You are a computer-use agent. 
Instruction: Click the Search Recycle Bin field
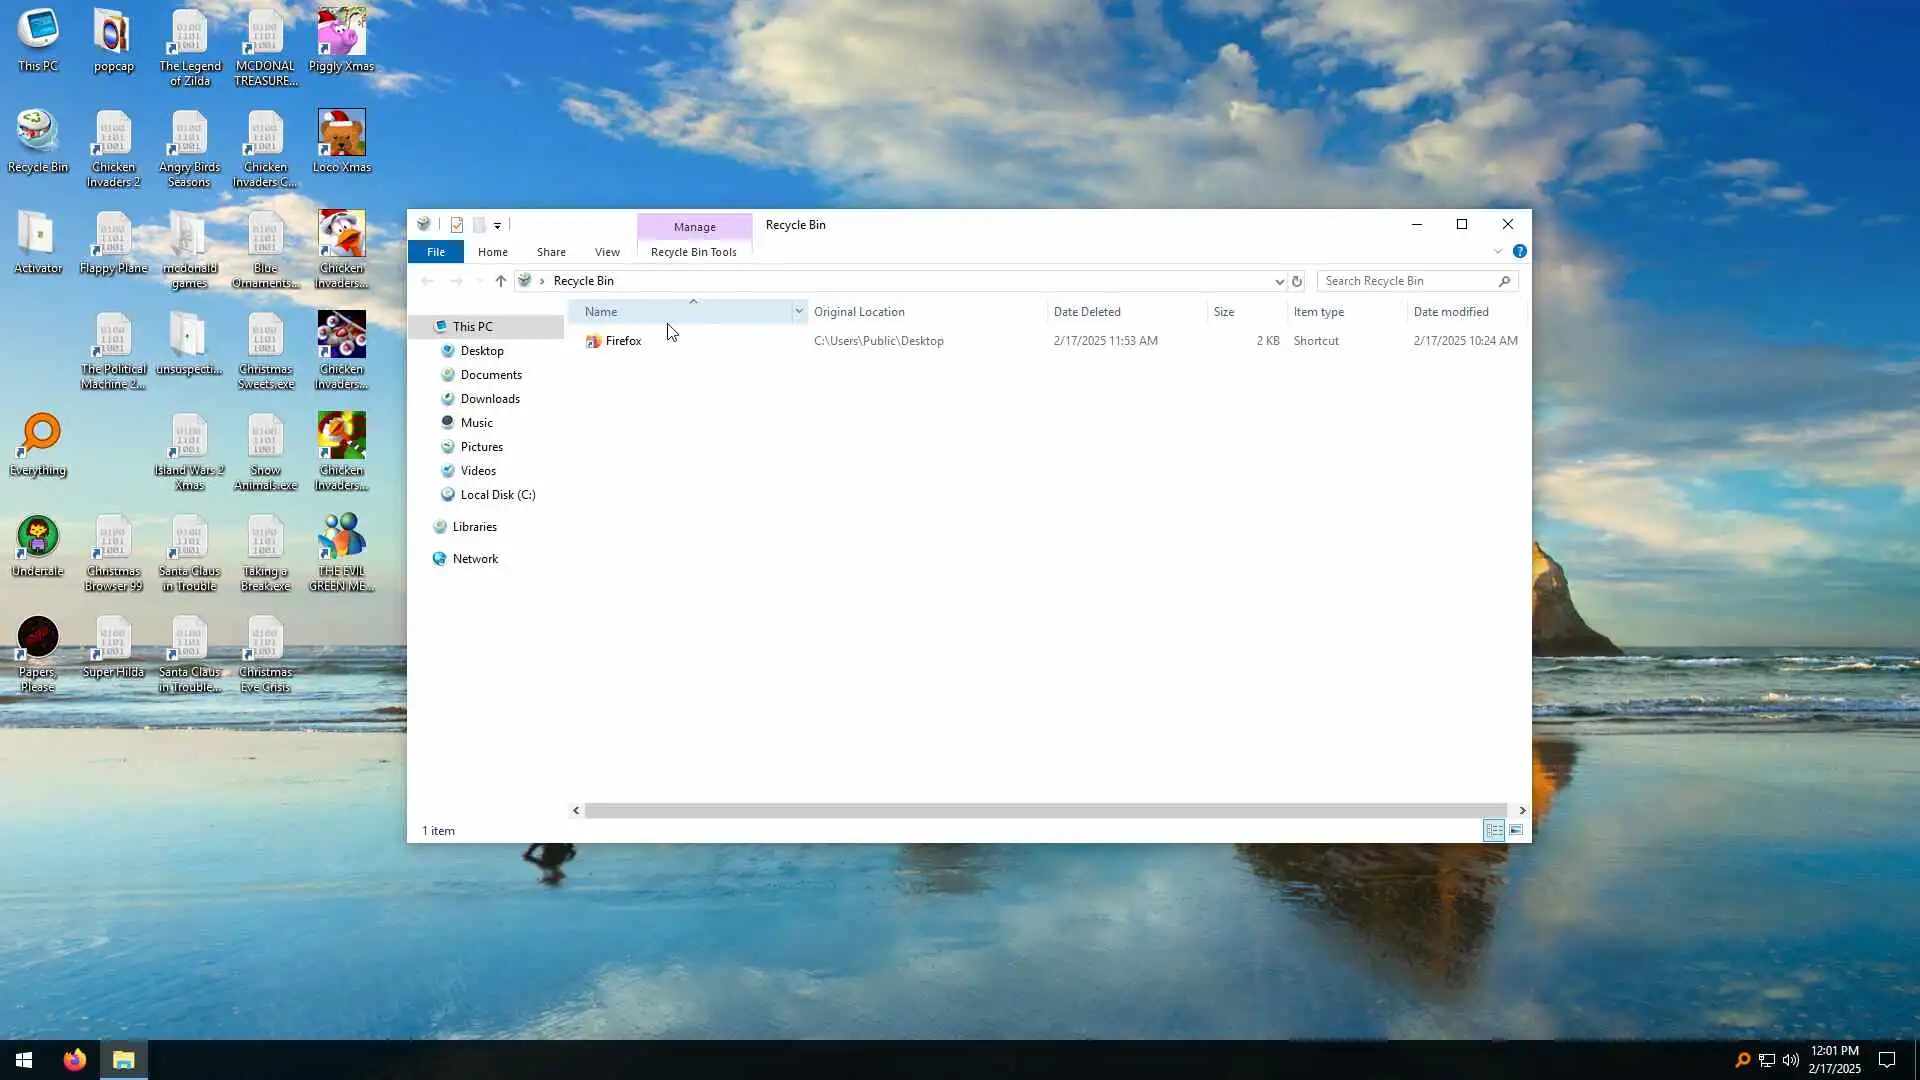[1408, 281]
